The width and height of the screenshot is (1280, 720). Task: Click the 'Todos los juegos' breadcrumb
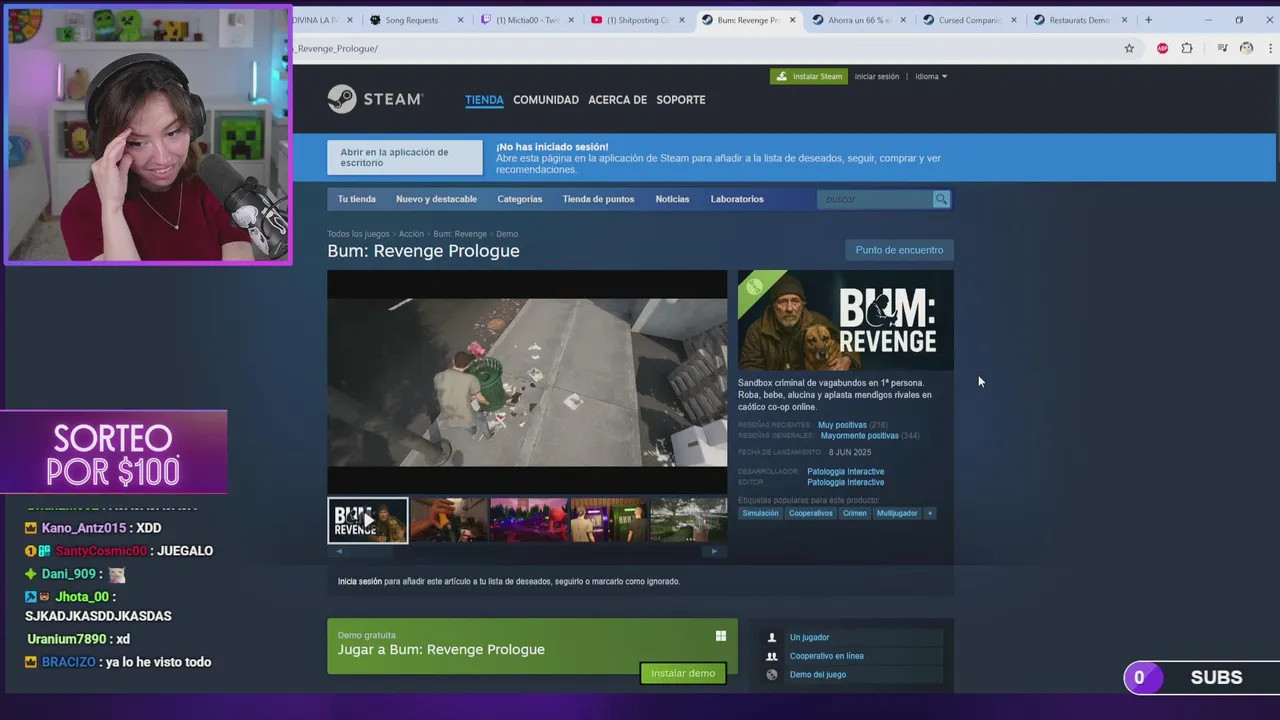pyautogui.click(x=358, y=234)
